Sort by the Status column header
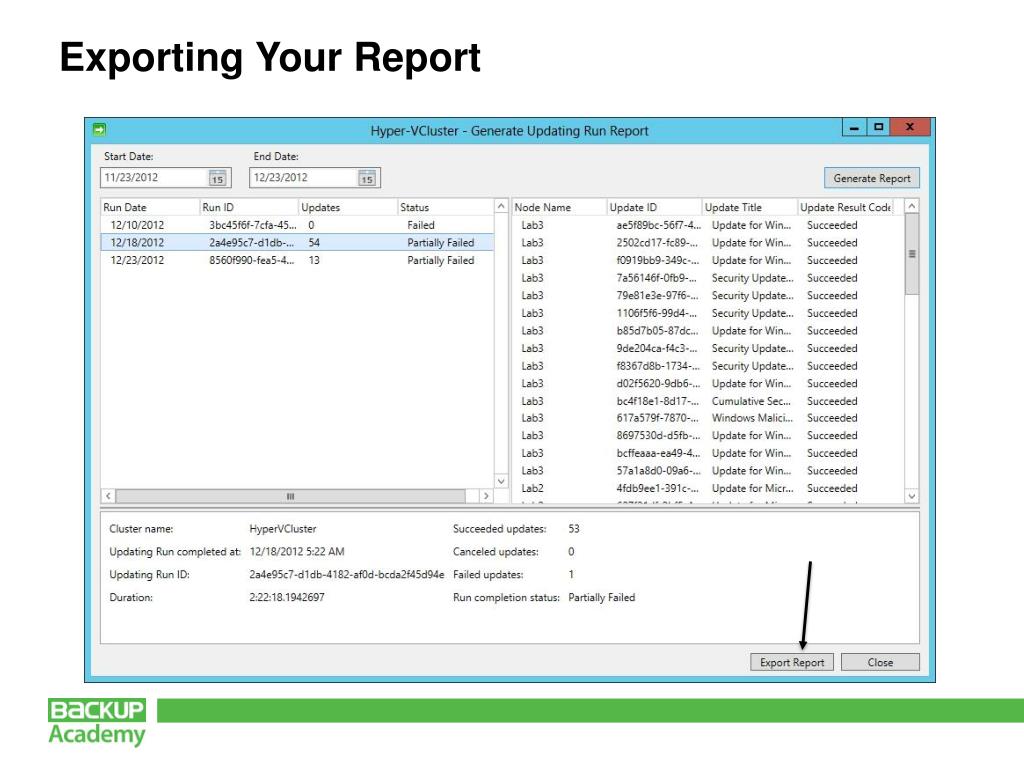Image resolution: width=1024 pixels, height=768 pixels. 446,207
